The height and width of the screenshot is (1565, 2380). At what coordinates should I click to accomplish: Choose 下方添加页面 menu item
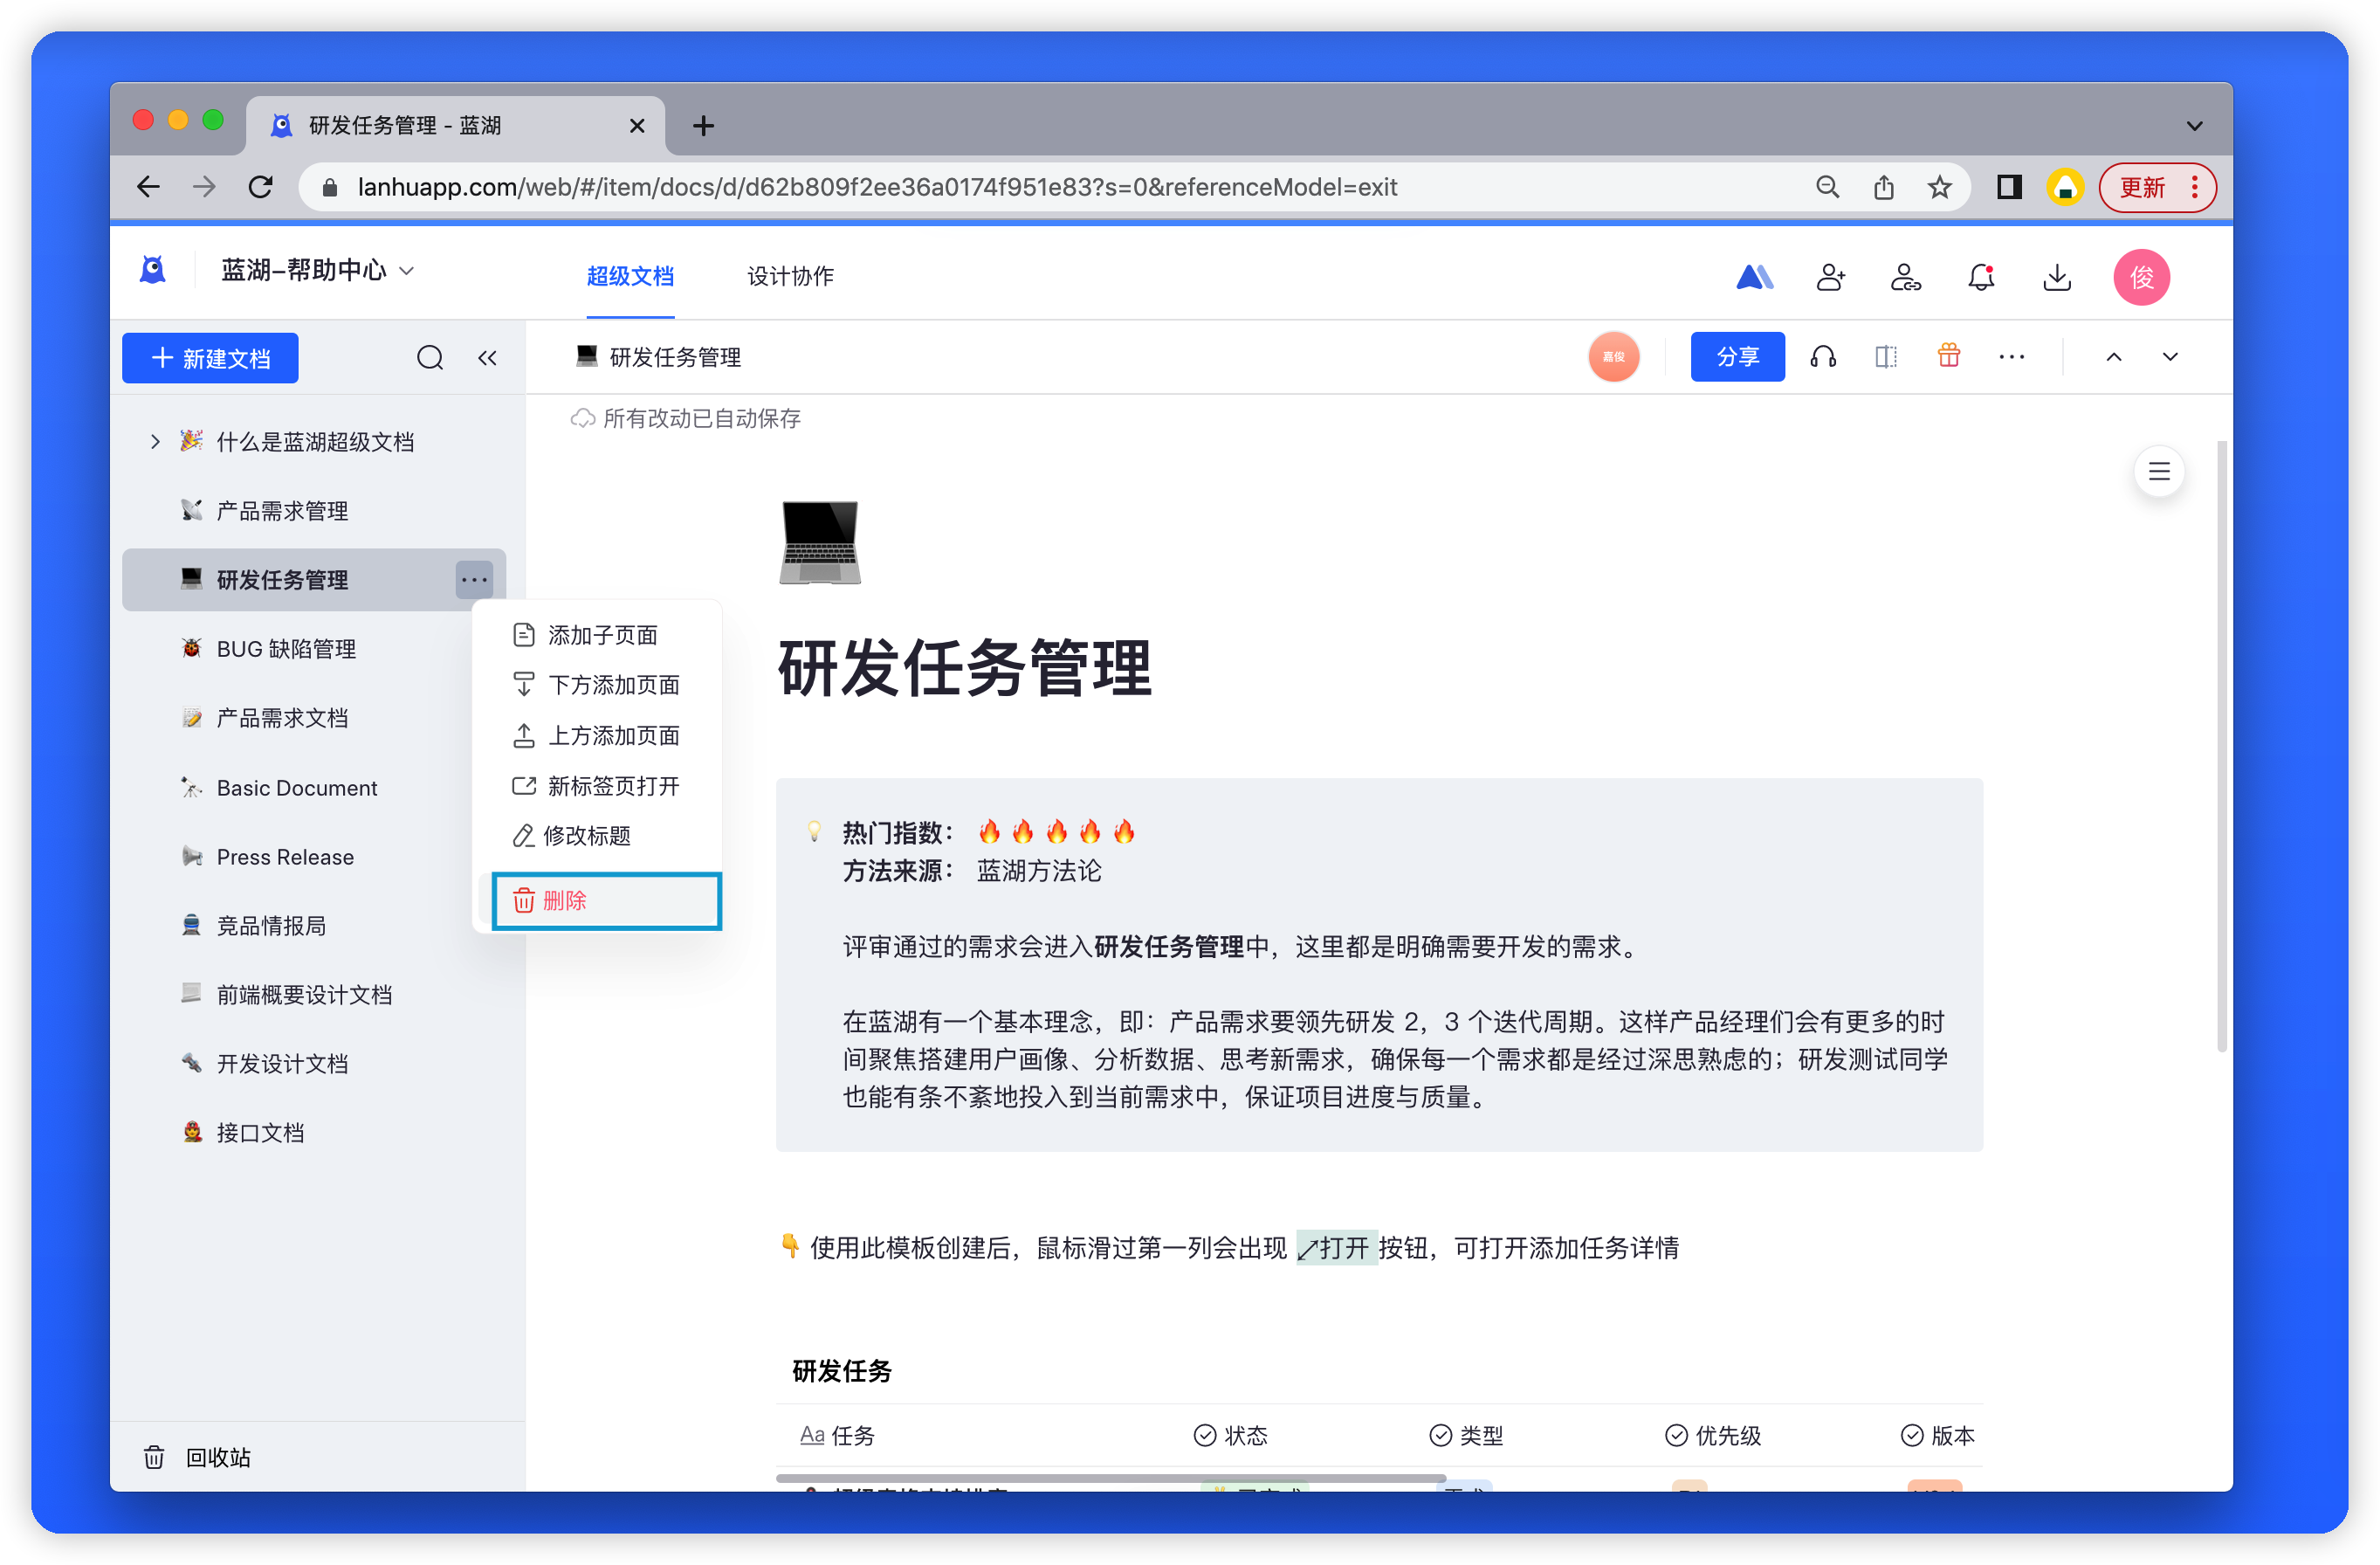[x=598, y=685]
